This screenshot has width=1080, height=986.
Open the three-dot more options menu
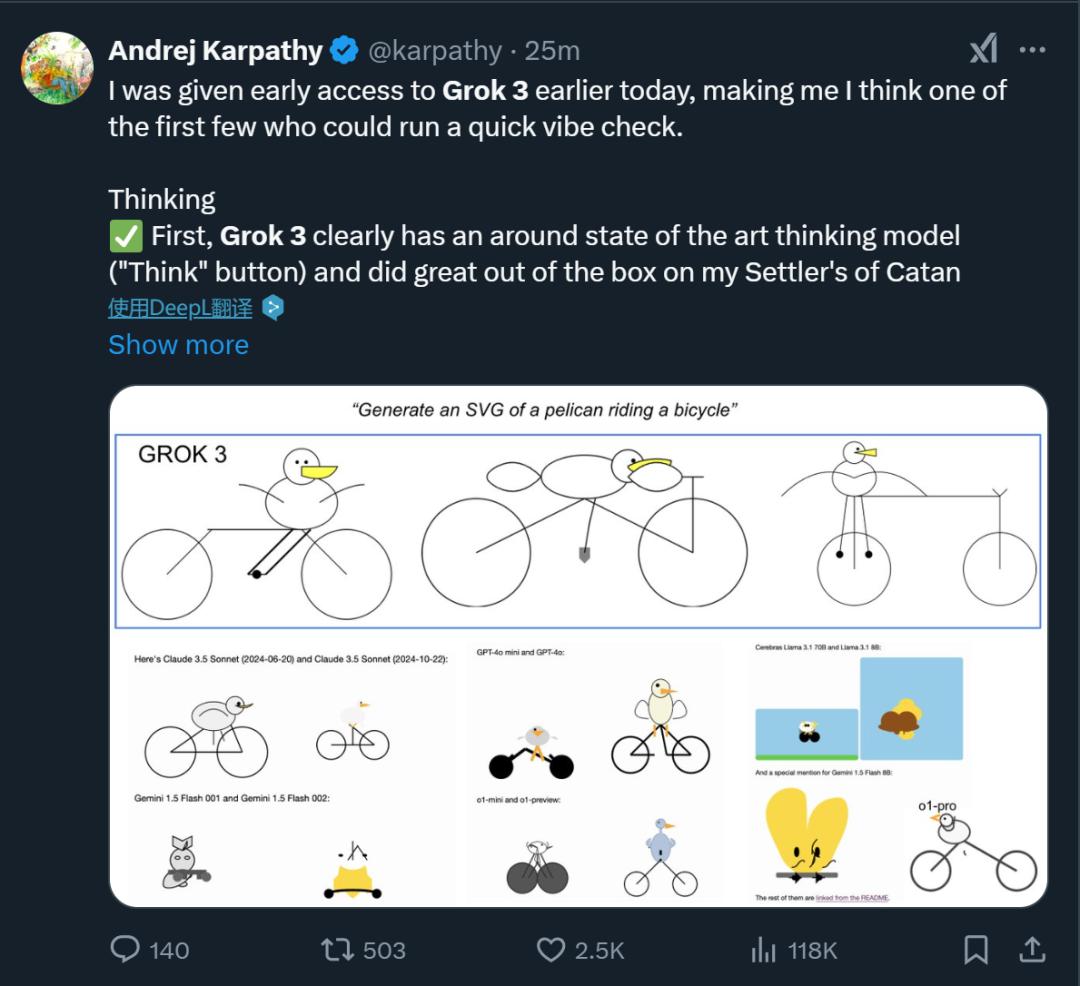tap(1032, 49)
